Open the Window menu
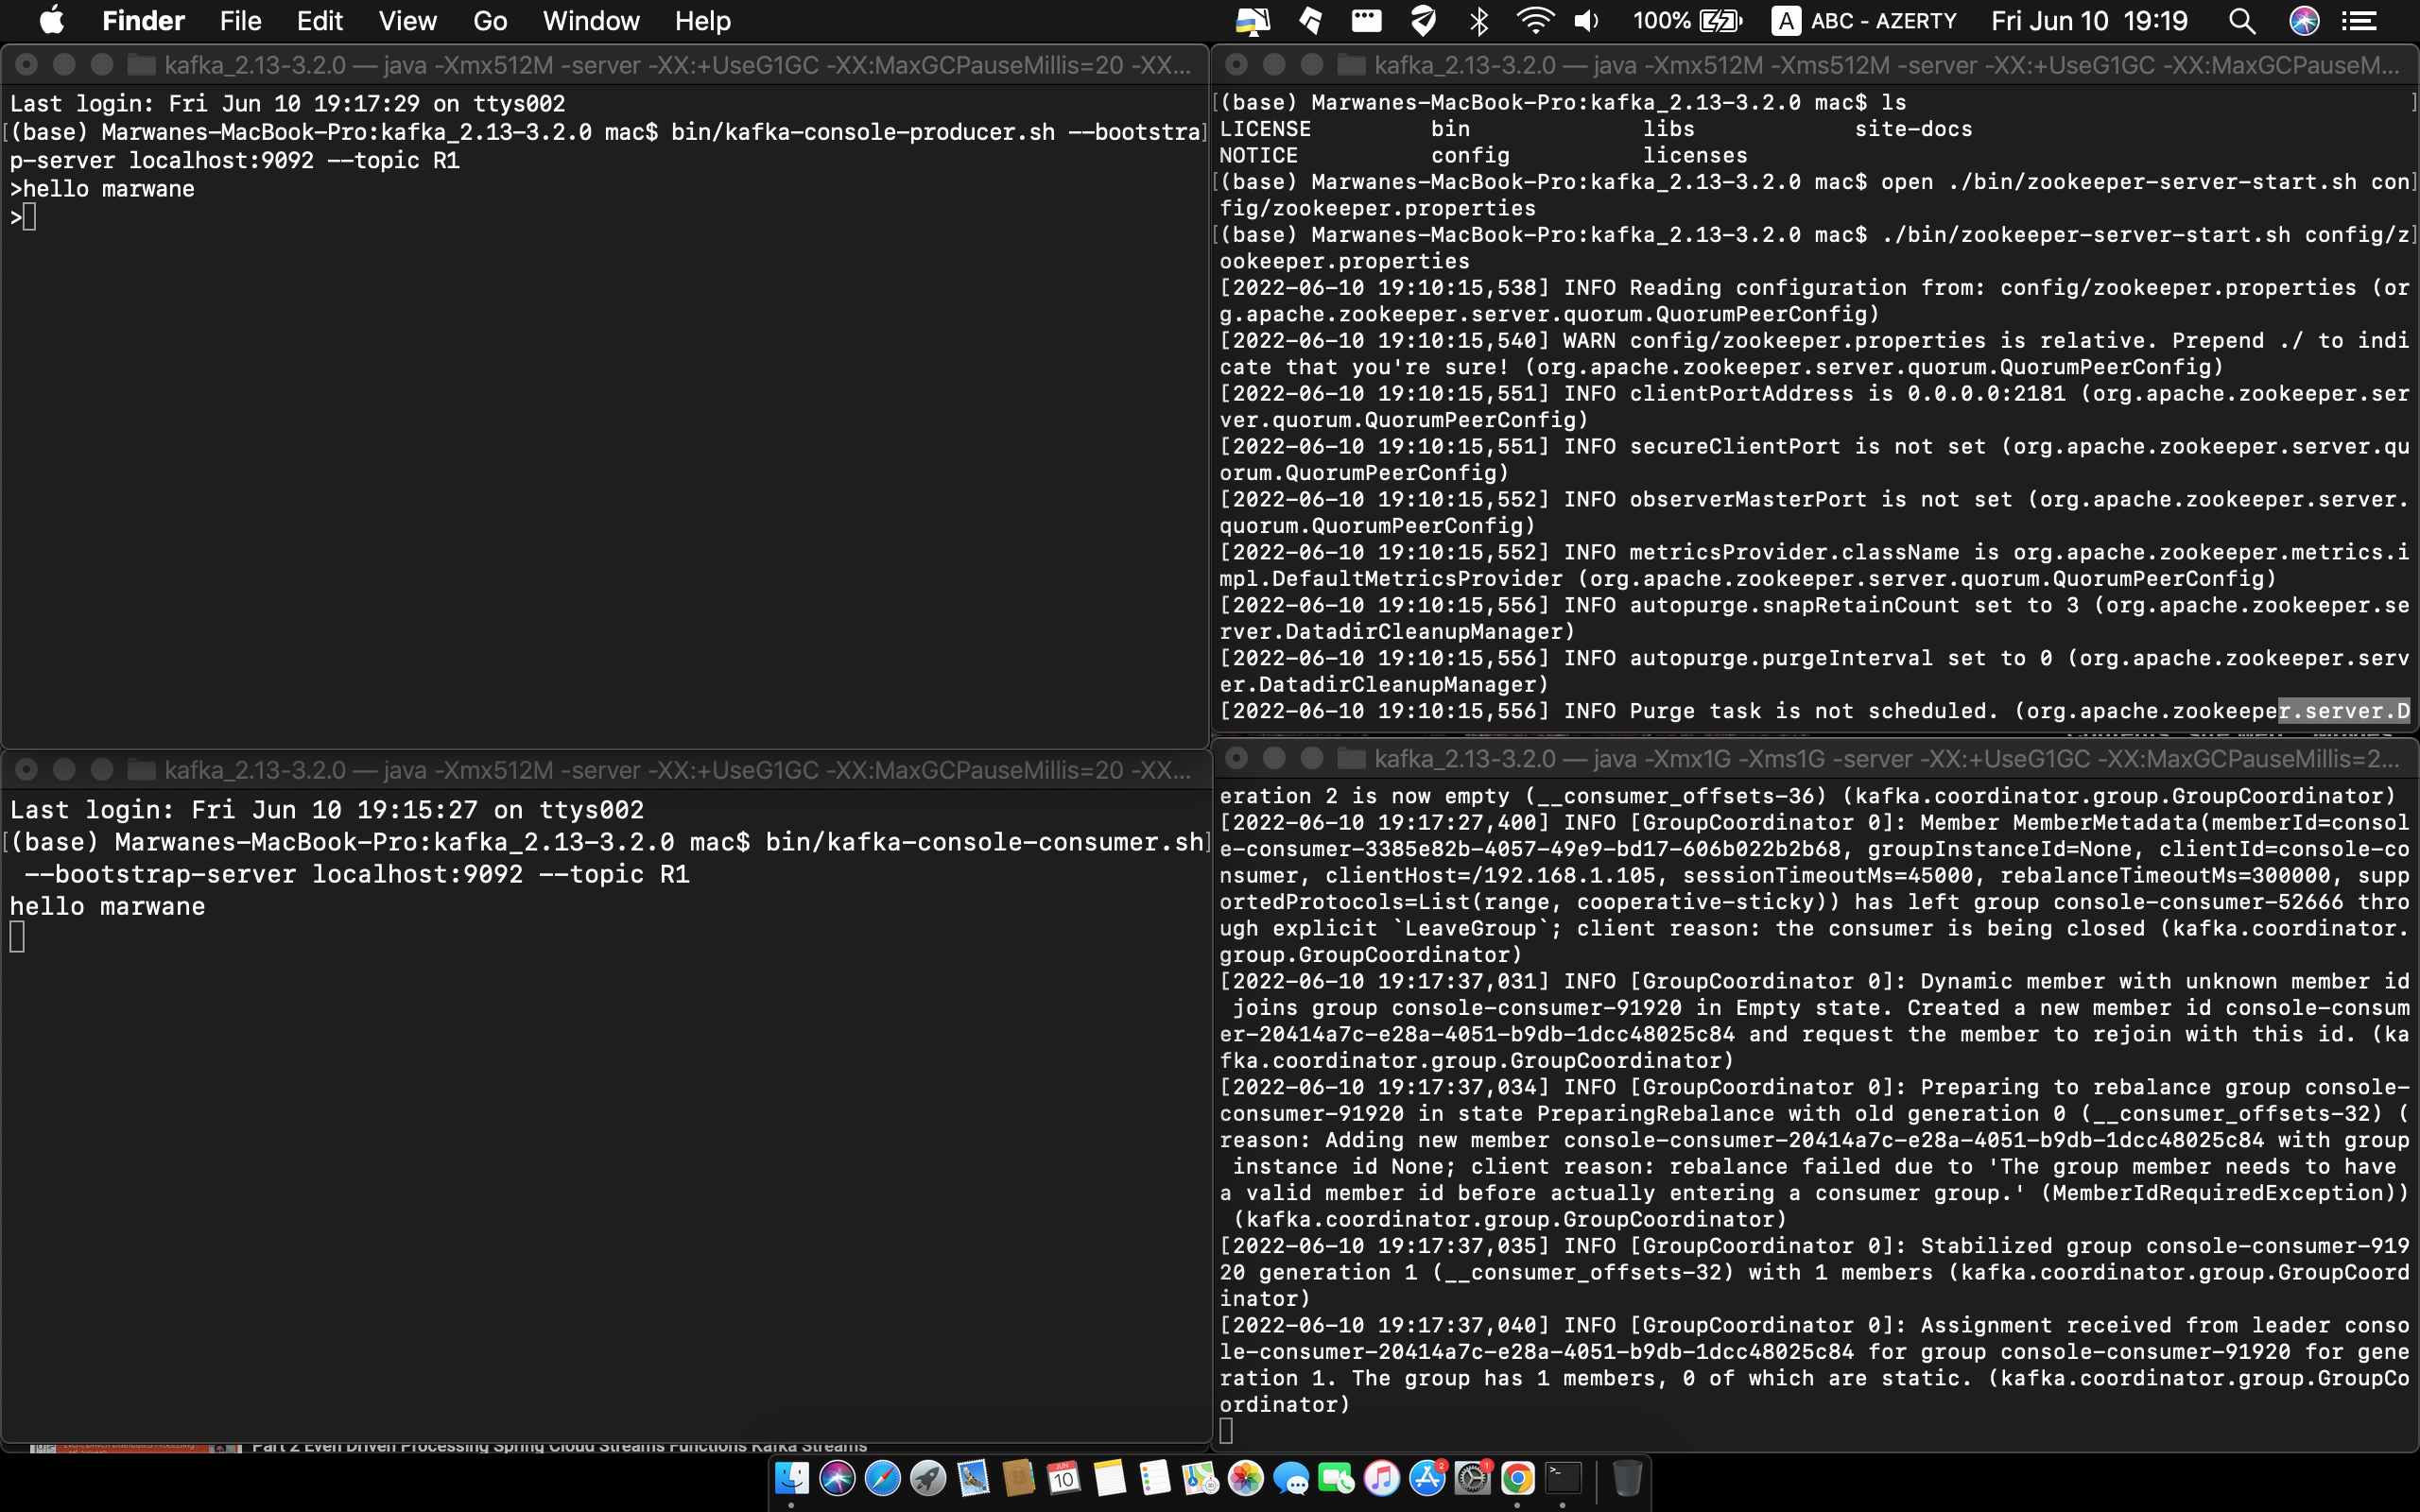 (590, 21)
